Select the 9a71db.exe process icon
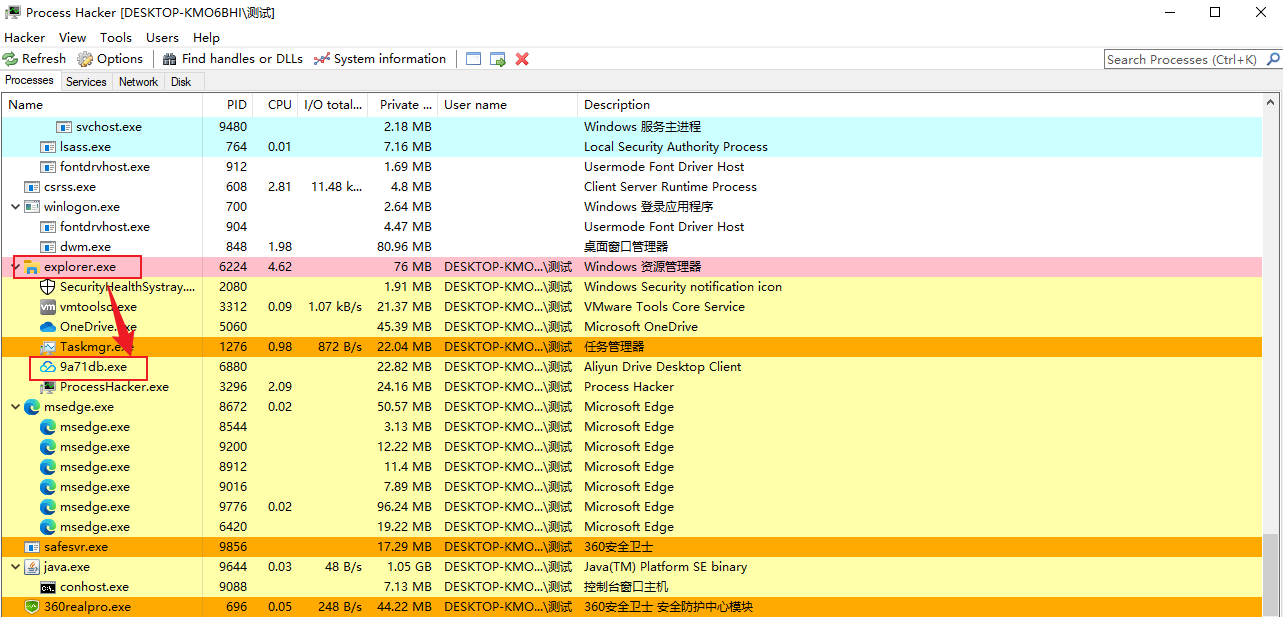The image size is (1283, 617). (48, 367)
